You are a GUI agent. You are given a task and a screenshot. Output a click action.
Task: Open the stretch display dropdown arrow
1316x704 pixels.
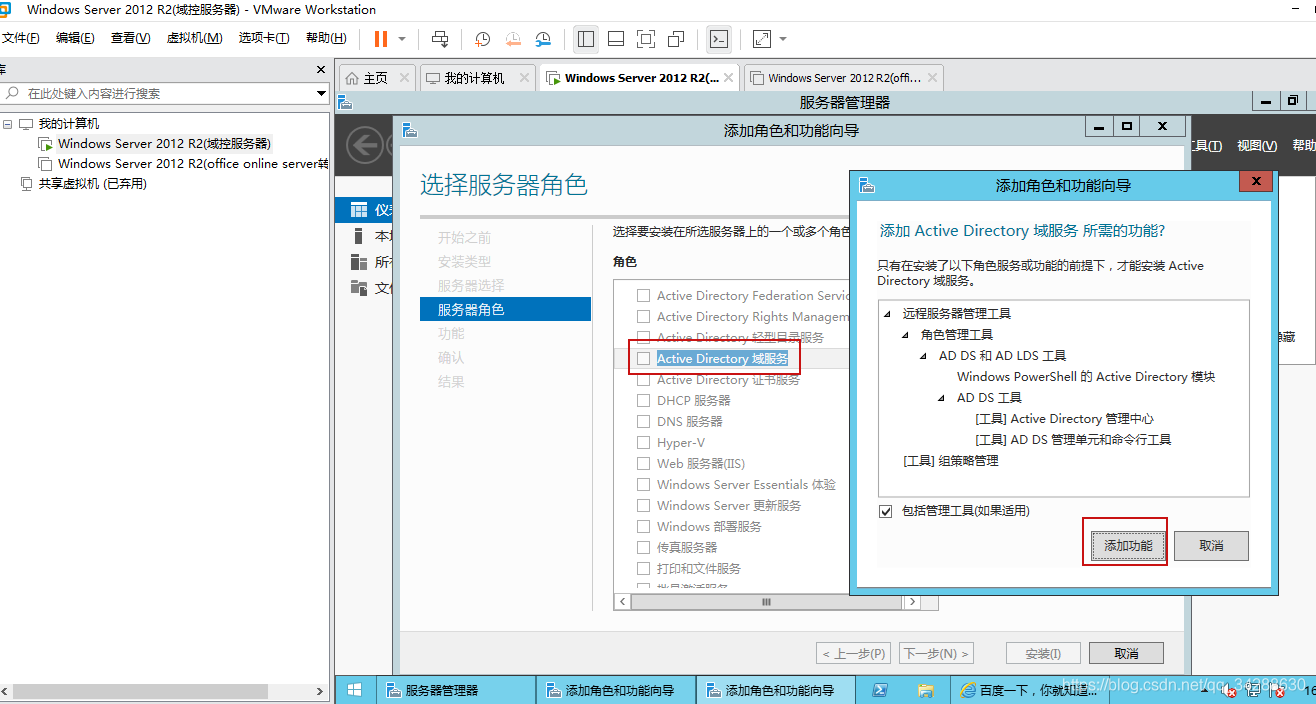783,39
